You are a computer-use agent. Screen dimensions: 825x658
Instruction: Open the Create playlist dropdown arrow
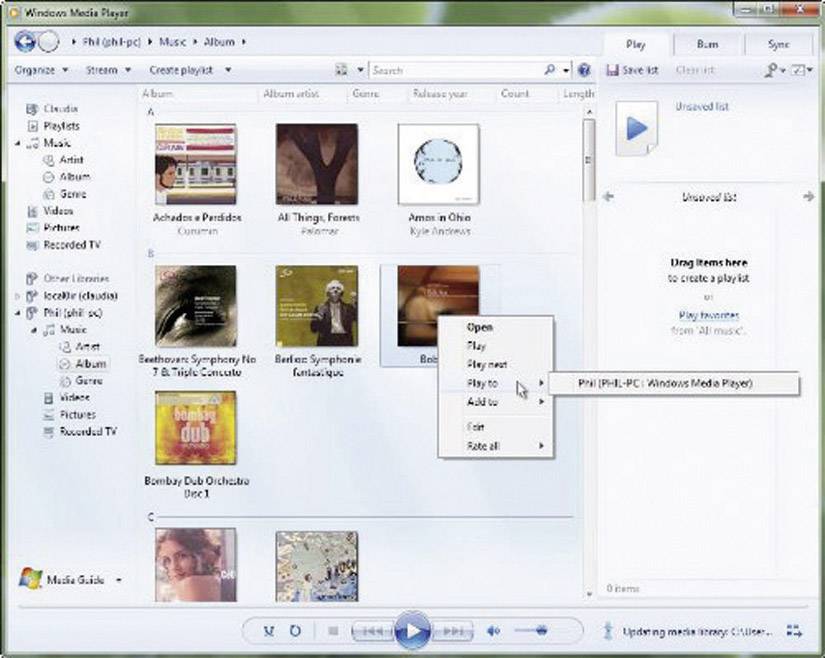[228, 69]
